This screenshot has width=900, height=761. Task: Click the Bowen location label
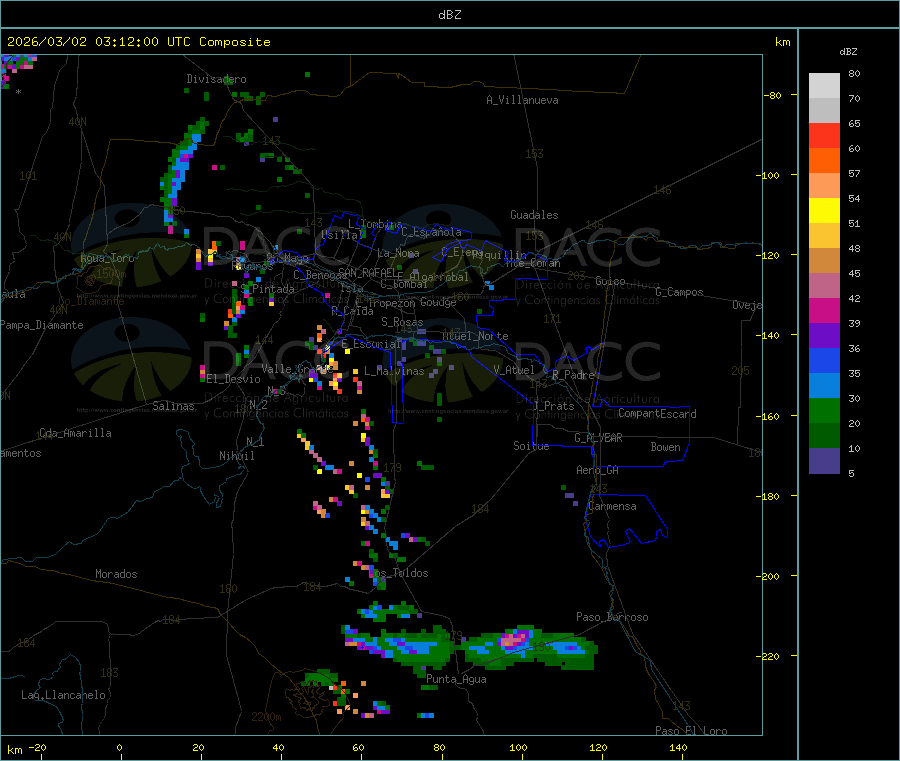tap(666, 447)
